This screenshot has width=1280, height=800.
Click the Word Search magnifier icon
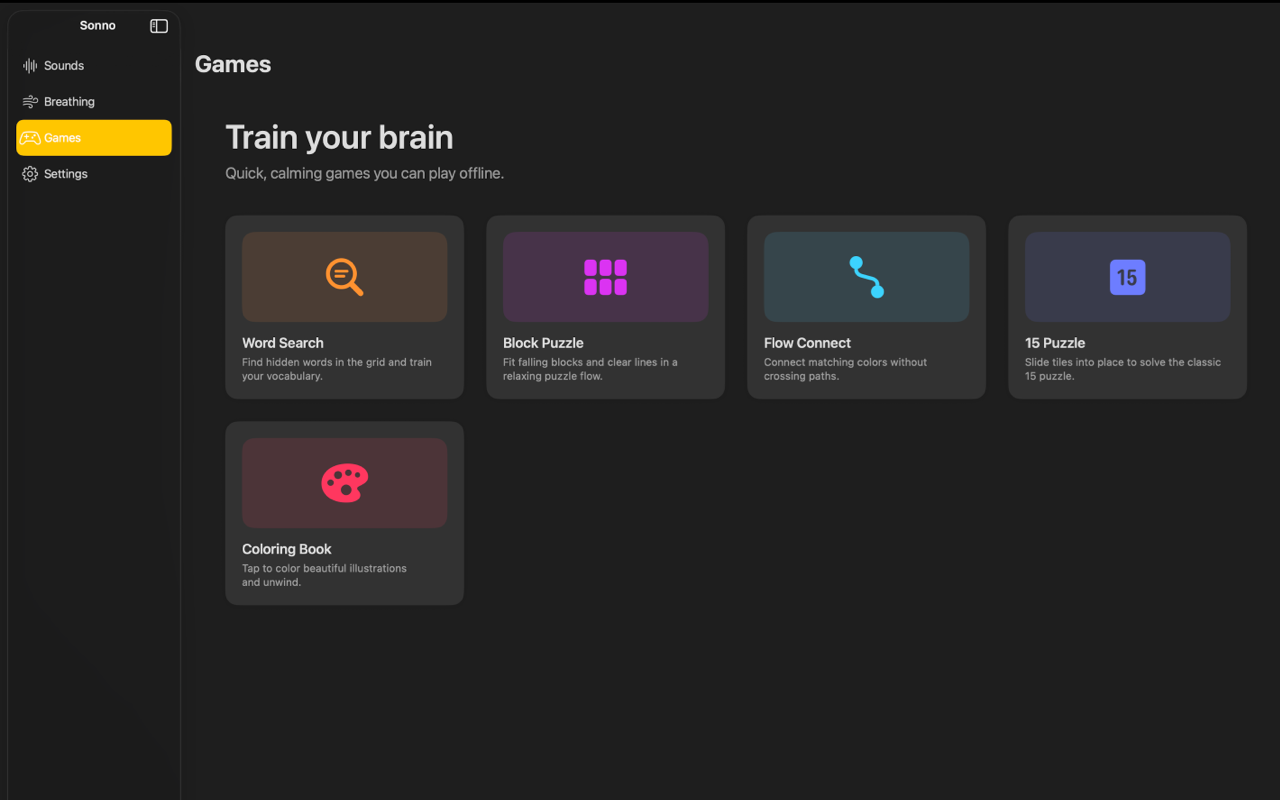(345, 277)
